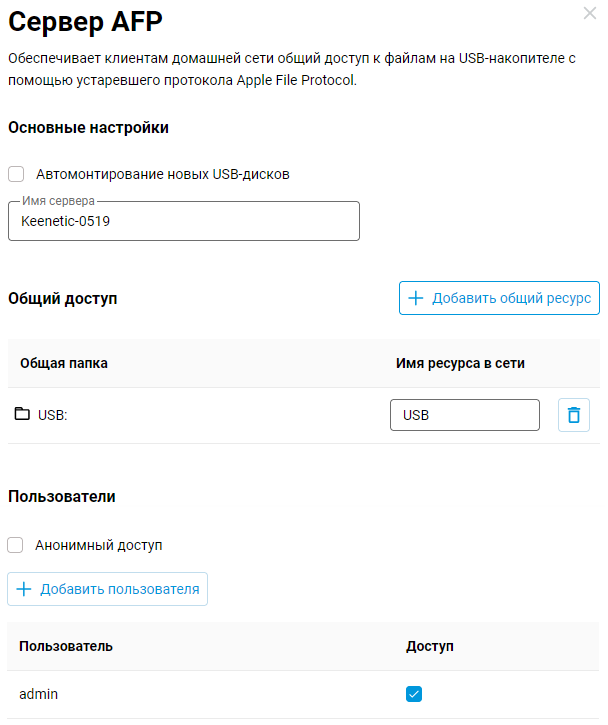Image resolution: width=608 pixels, height=725 pixels.
Task: Click the Основные настройки section heading
Action: tap(88, 128)
